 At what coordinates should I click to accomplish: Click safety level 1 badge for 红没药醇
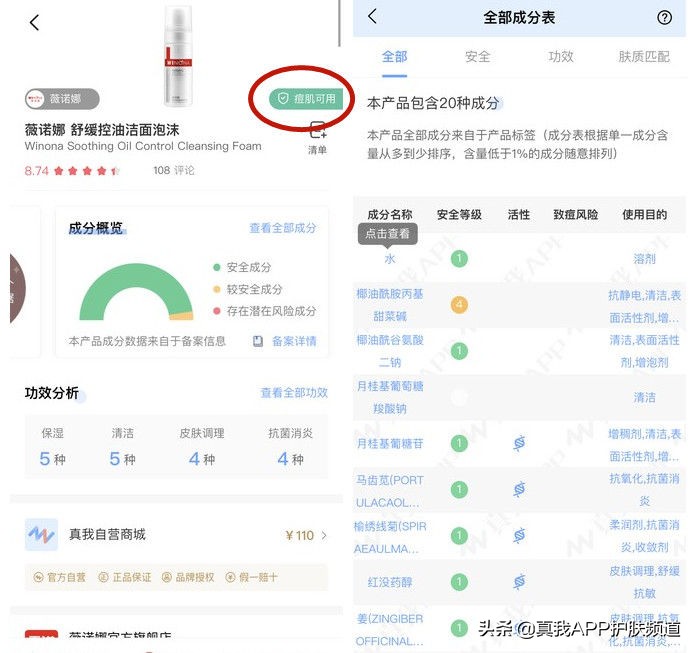point(459,582)
